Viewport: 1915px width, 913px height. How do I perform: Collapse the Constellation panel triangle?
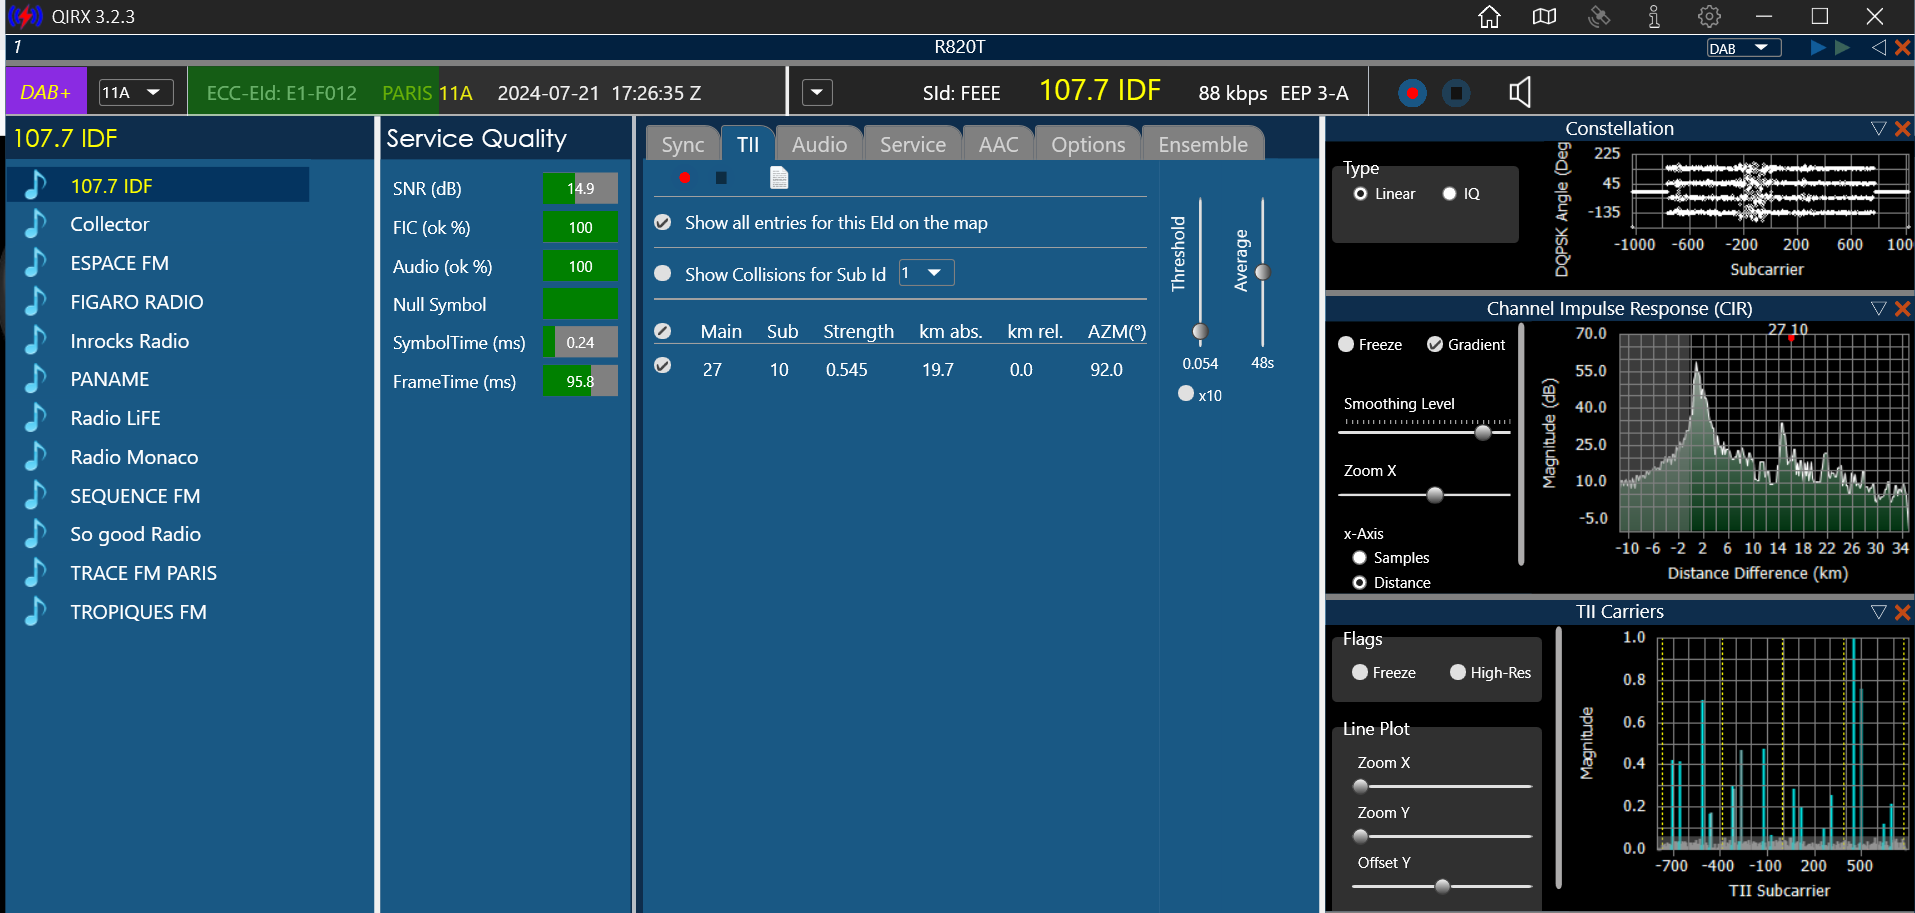pos(1878,128)
